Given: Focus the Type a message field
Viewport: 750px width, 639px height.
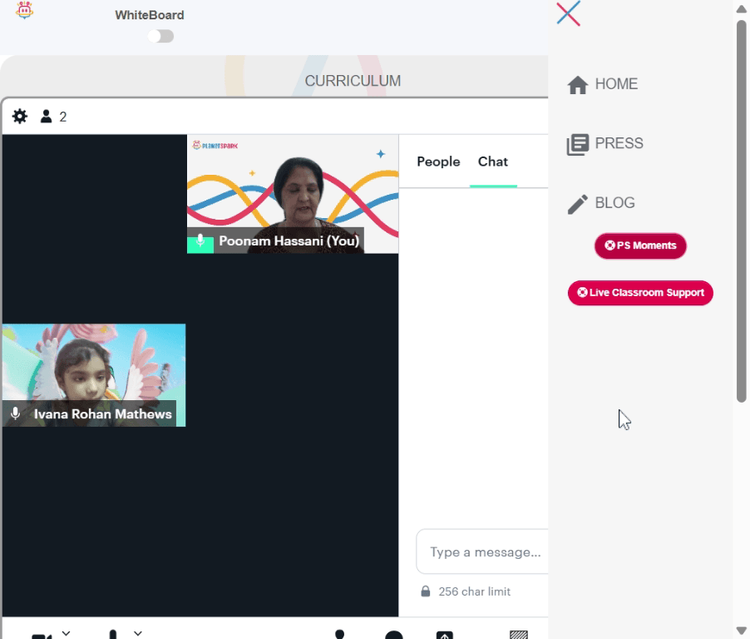Looking at the screenshot, I should point(482,551).
